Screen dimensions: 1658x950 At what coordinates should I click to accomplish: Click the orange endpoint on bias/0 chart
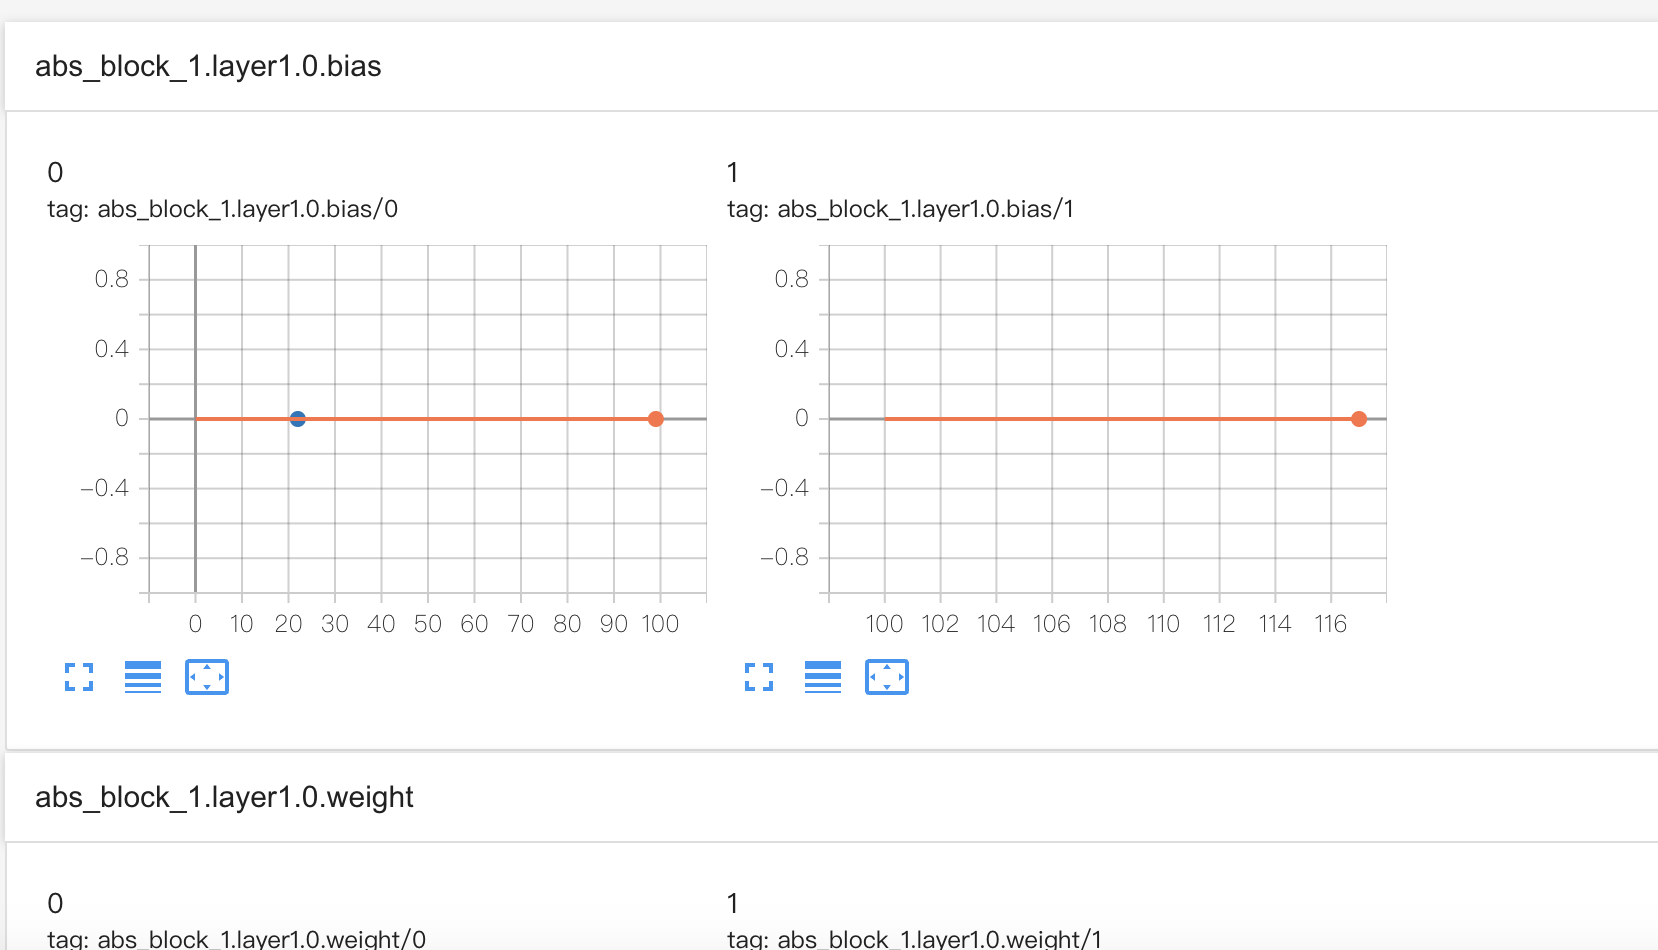pyautogui.click(x=655, y=419)
